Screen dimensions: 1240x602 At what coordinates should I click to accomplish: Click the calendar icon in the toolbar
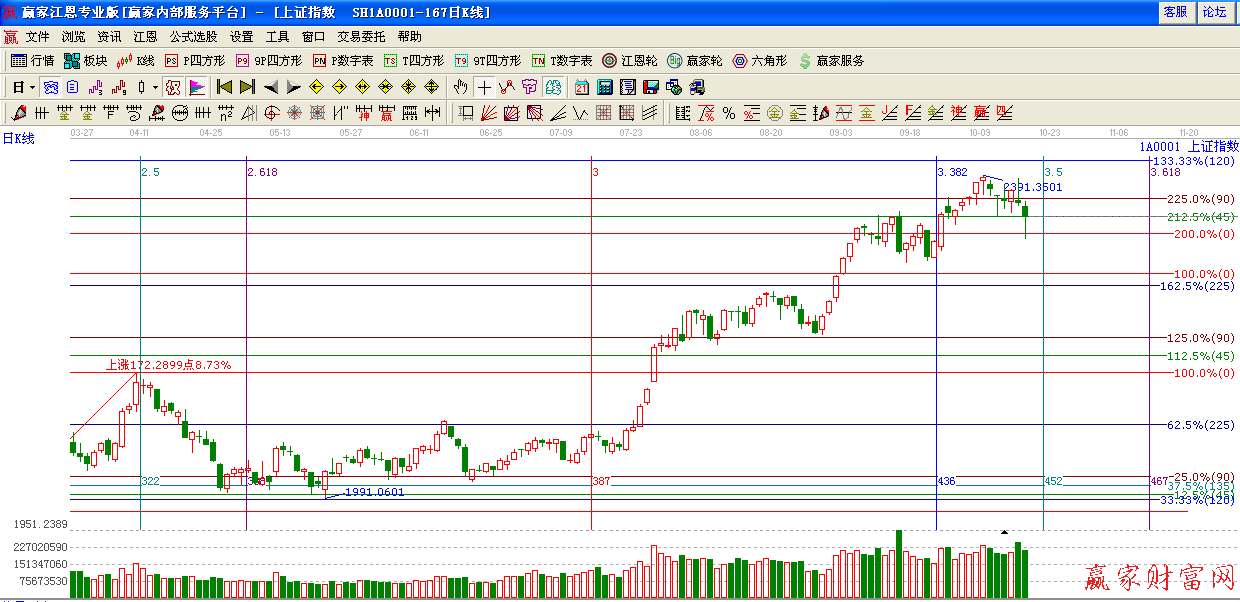pyautogui.click(x=582, y=87)
